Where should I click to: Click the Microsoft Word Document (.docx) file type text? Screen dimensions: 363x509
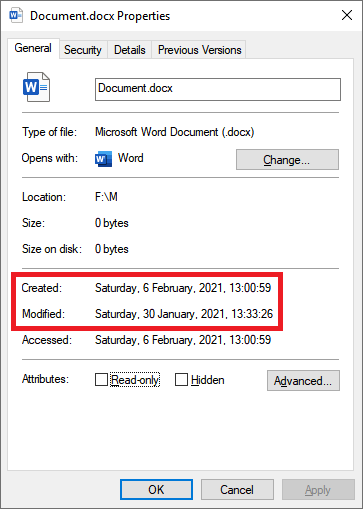175,132
